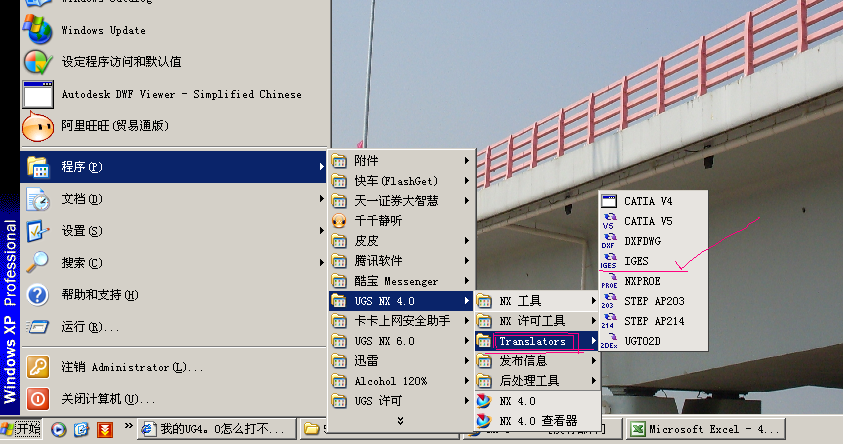Expand the 附件 submenu arrow
843x444 pixels.
(467, 161)
